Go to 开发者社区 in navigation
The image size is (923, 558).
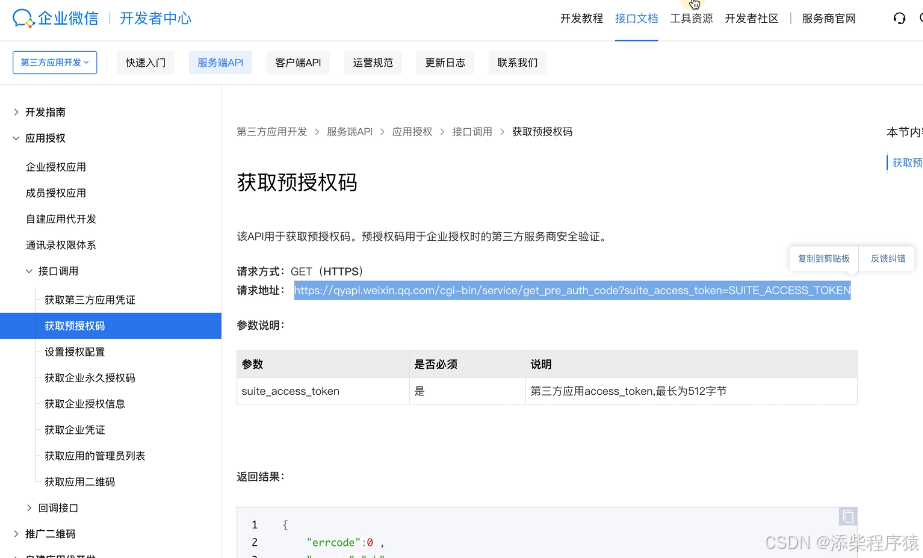click(752, 19)
